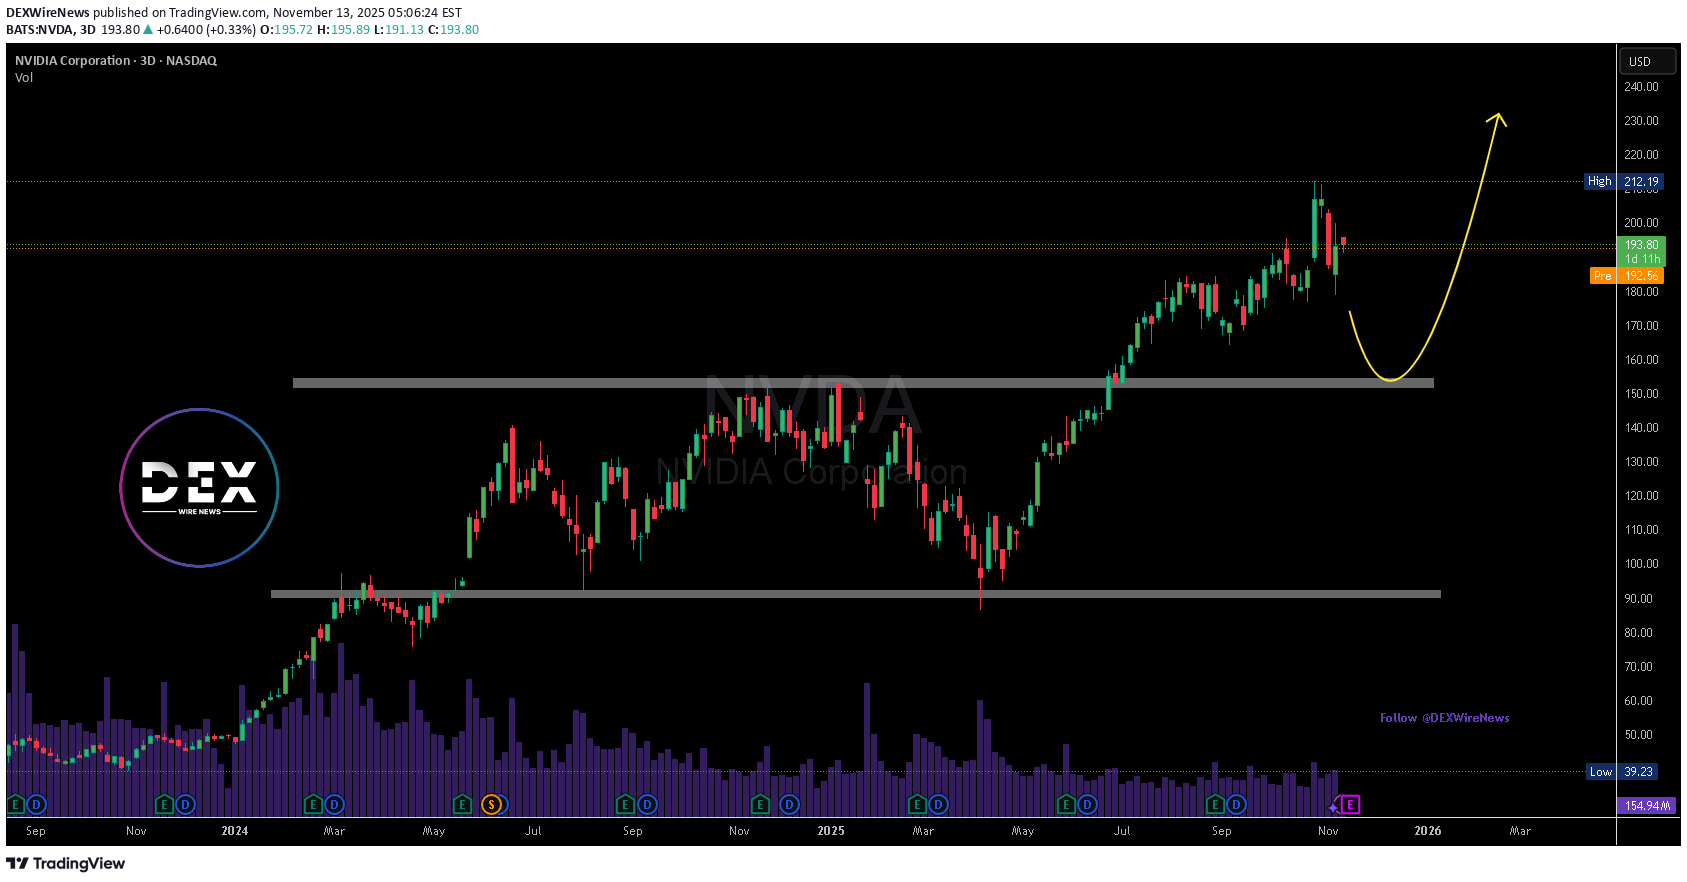Select the orange Pre 192.56 pre-market label
The image size is (1687, 882).
click(1626, 275)
